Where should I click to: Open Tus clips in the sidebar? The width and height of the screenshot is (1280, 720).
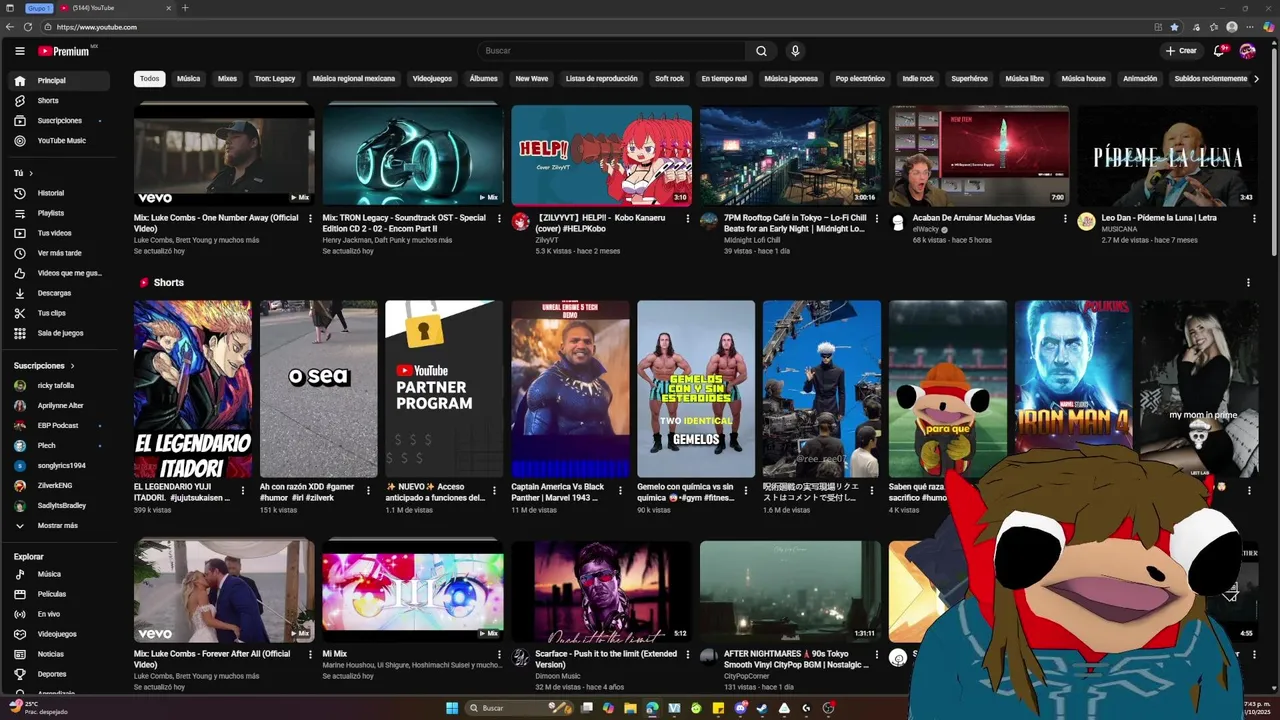(x=60, y=313)
